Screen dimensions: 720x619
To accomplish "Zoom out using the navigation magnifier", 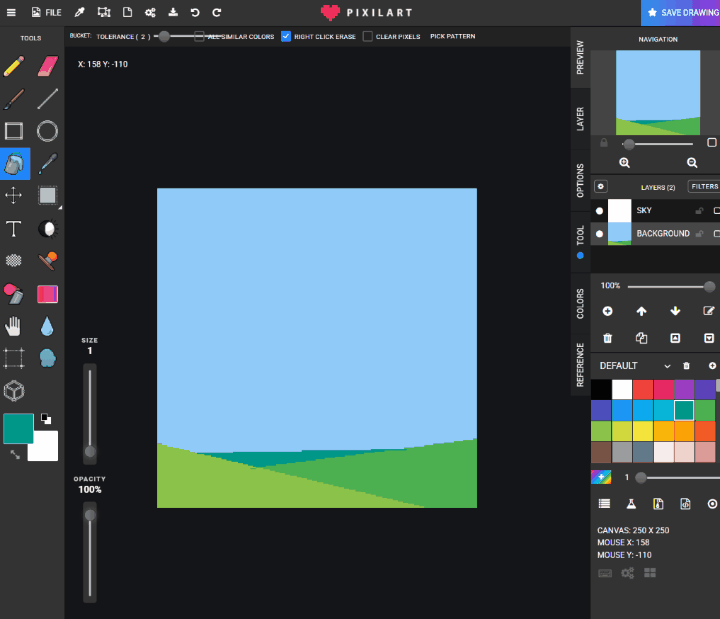I will point(692,163).
